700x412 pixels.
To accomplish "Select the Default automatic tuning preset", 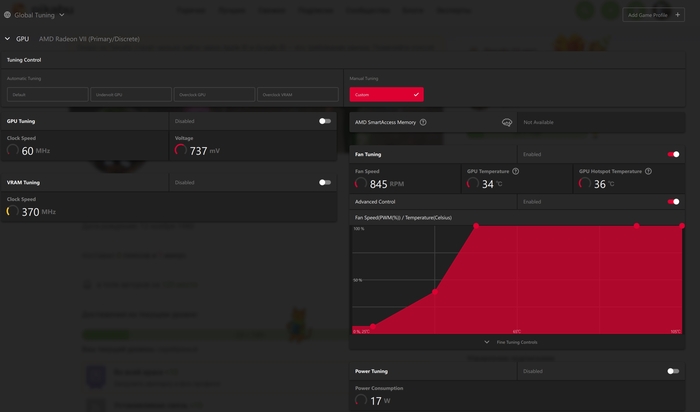I will tap(47, 95).
